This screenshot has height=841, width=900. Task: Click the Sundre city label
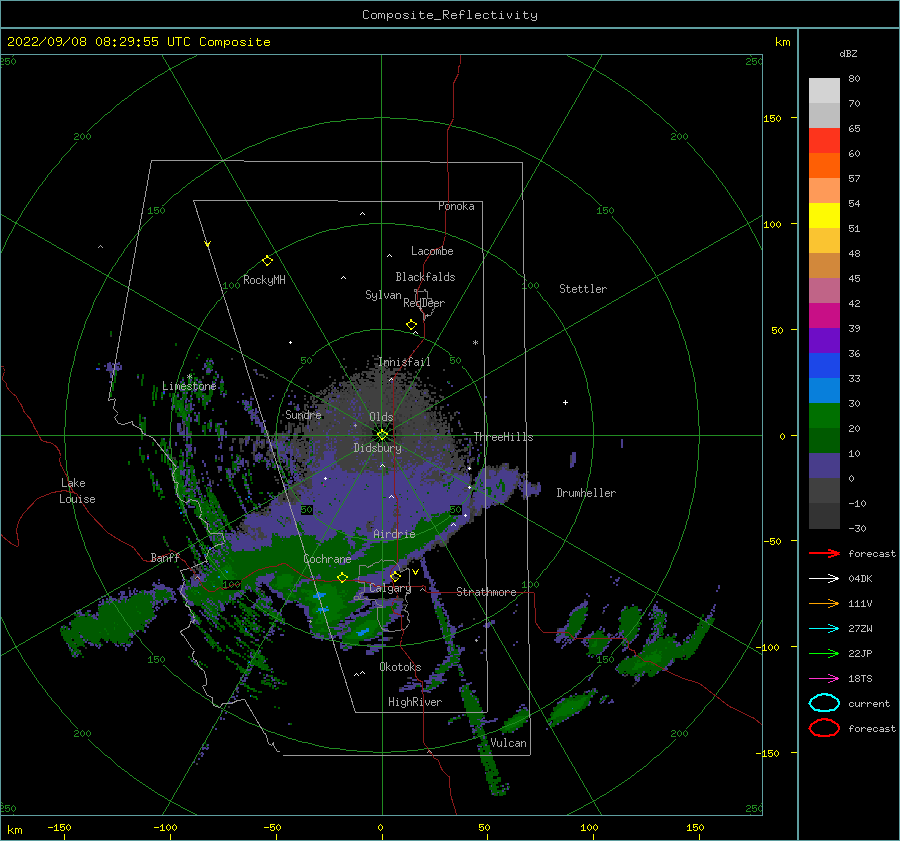coord(303,414)
